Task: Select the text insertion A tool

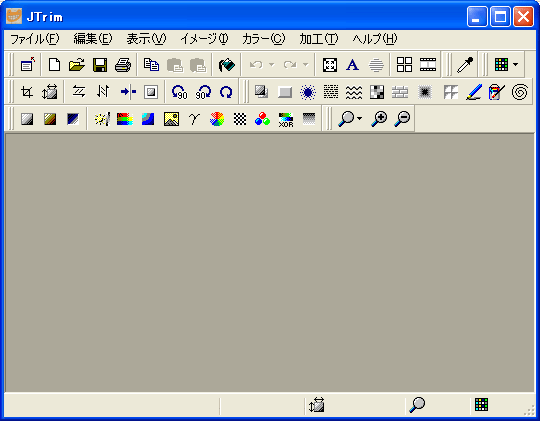Action: [352, 64]
